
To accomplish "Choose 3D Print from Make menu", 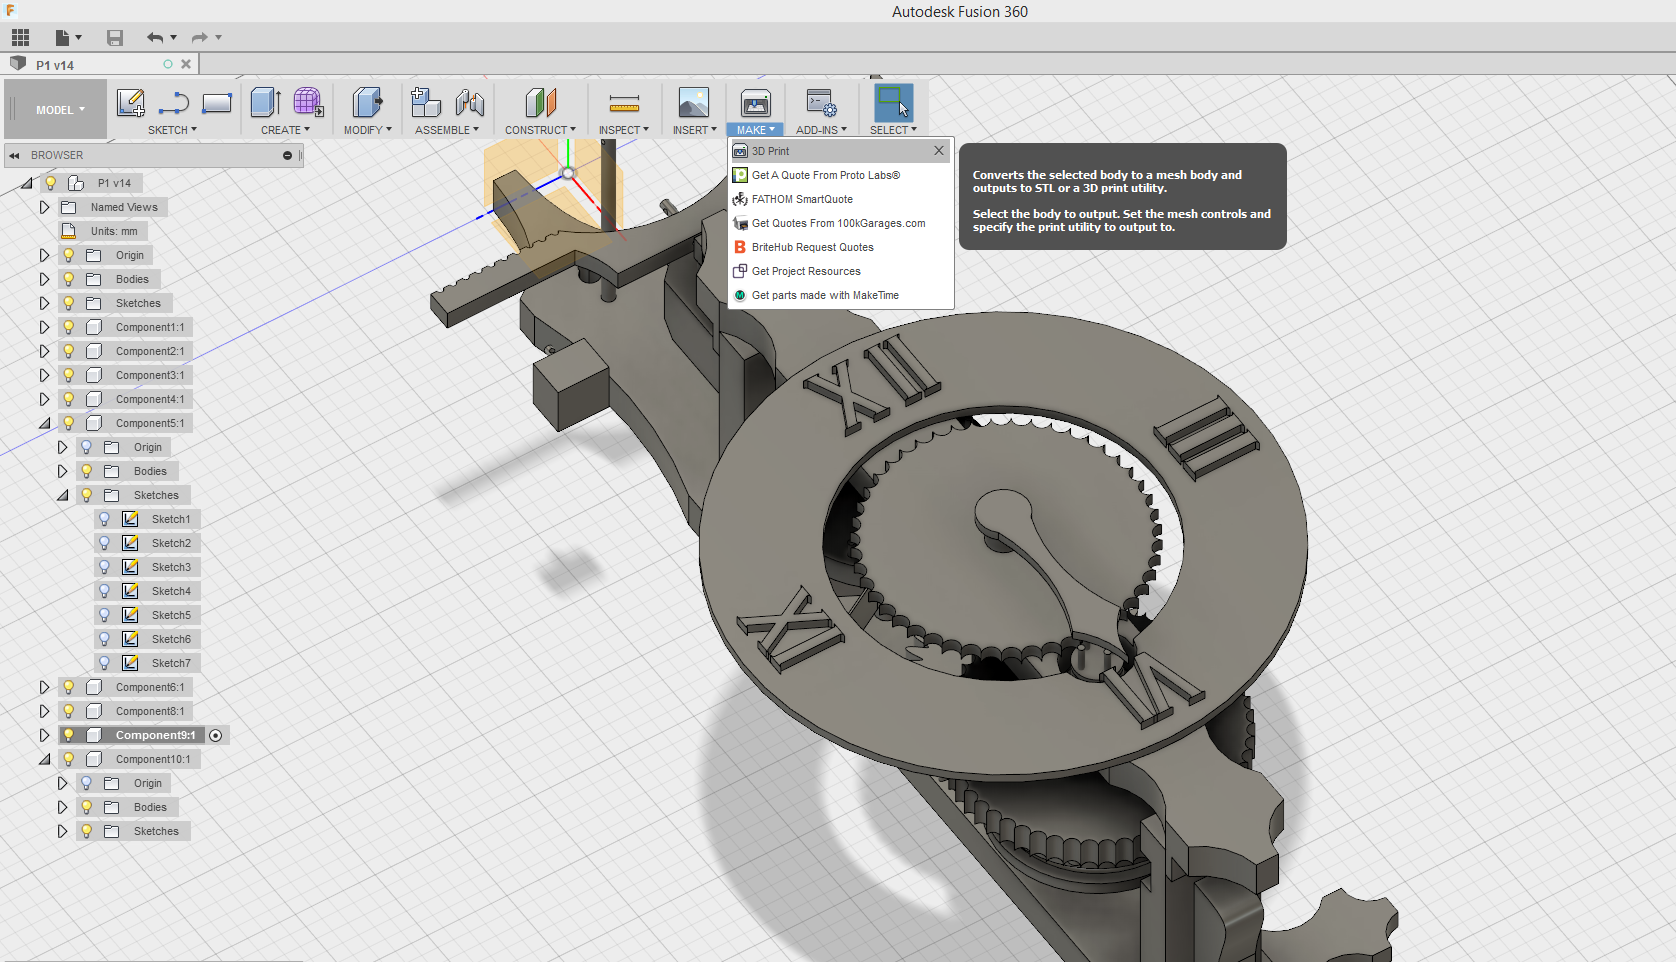I will 840,151.
